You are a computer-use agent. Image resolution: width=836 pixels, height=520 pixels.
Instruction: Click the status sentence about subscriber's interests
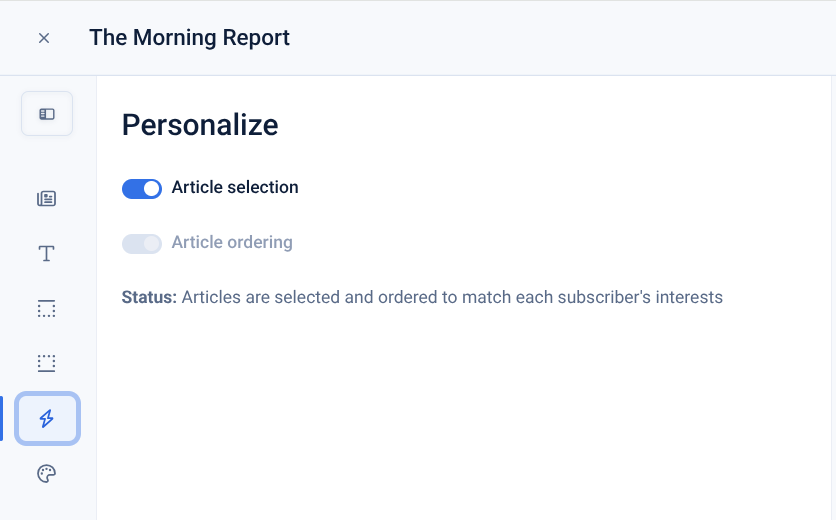click(452, 298)
